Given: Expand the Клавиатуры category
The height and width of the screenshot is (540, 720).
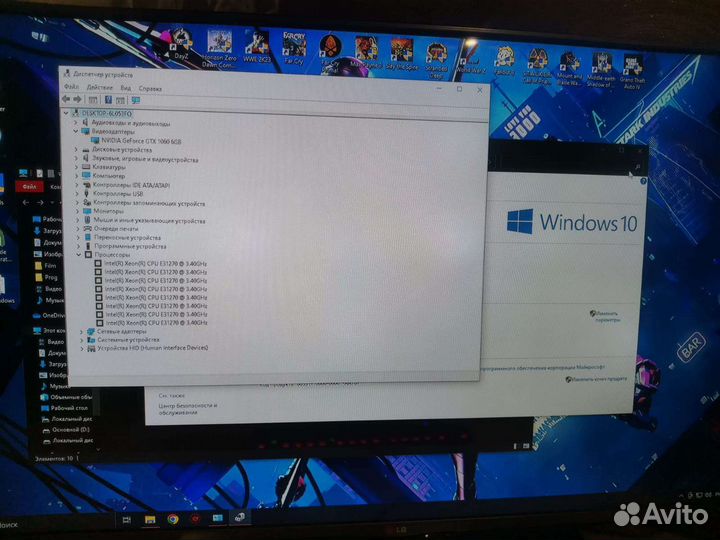Looking at the screenshot, I should [77, 167].
